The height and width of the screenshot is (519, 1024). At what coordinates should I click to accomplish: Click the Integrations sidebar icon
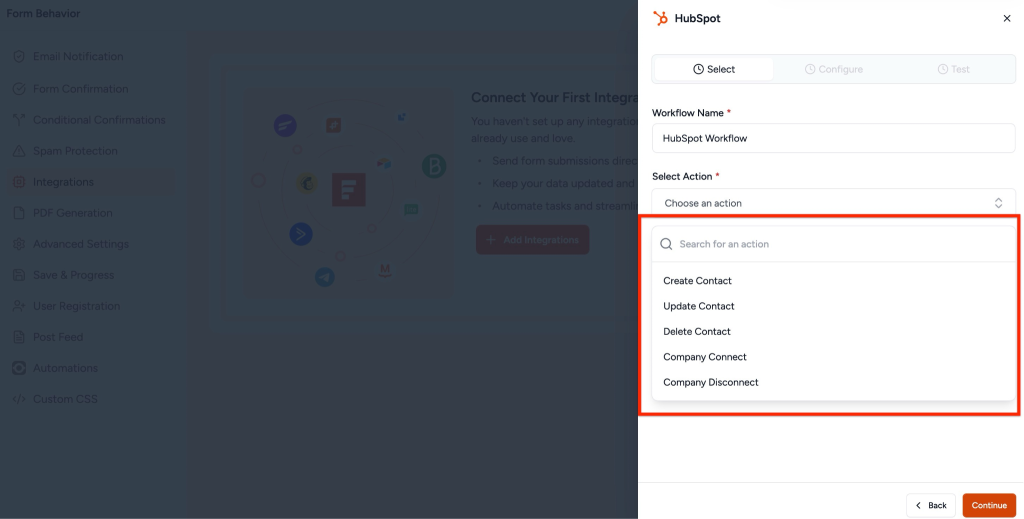[x=19, y=182]
